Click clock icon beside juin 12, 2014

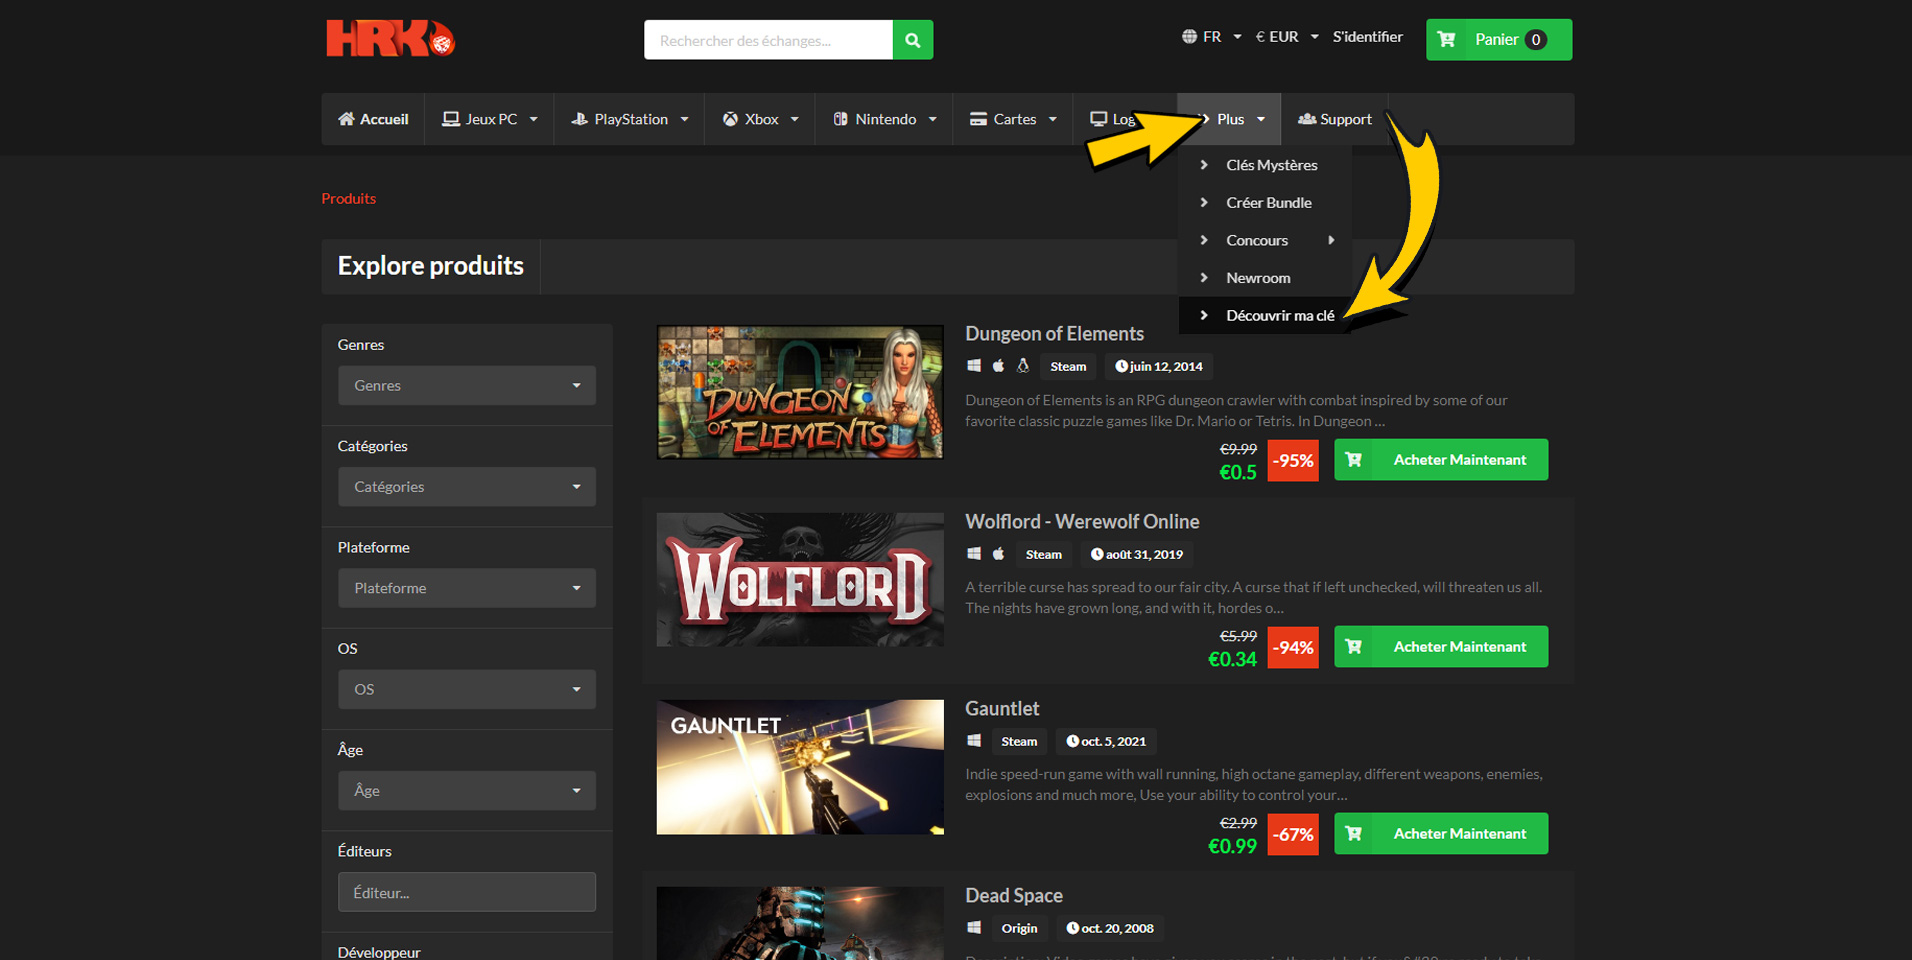point(1121,367)
